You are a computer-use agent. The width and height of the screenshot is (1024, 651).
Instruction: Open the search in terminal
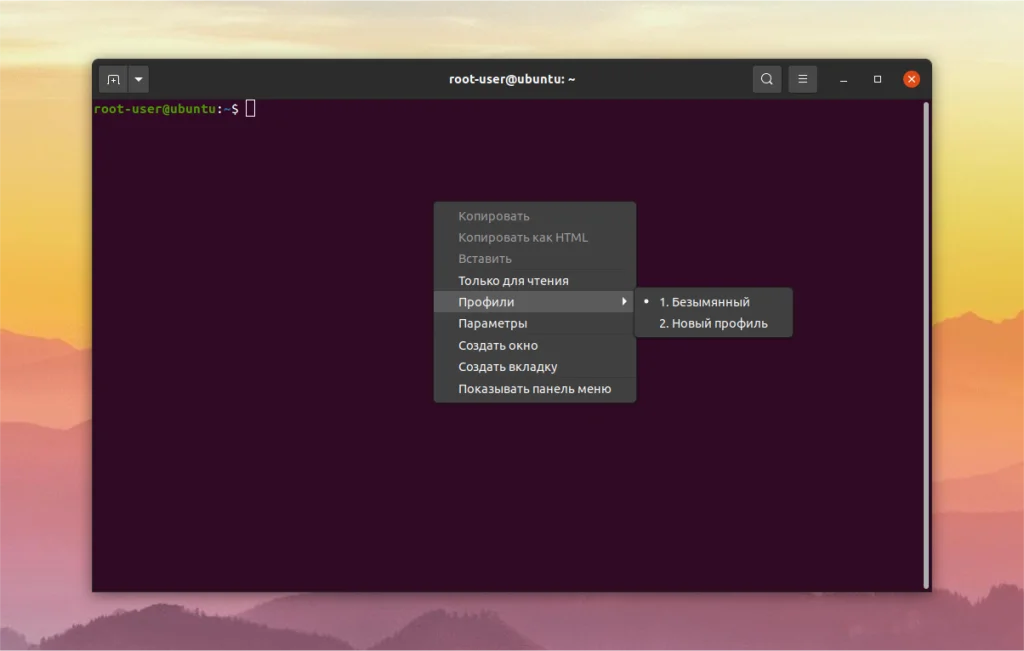pyautogui.click(x=766, y=78)
